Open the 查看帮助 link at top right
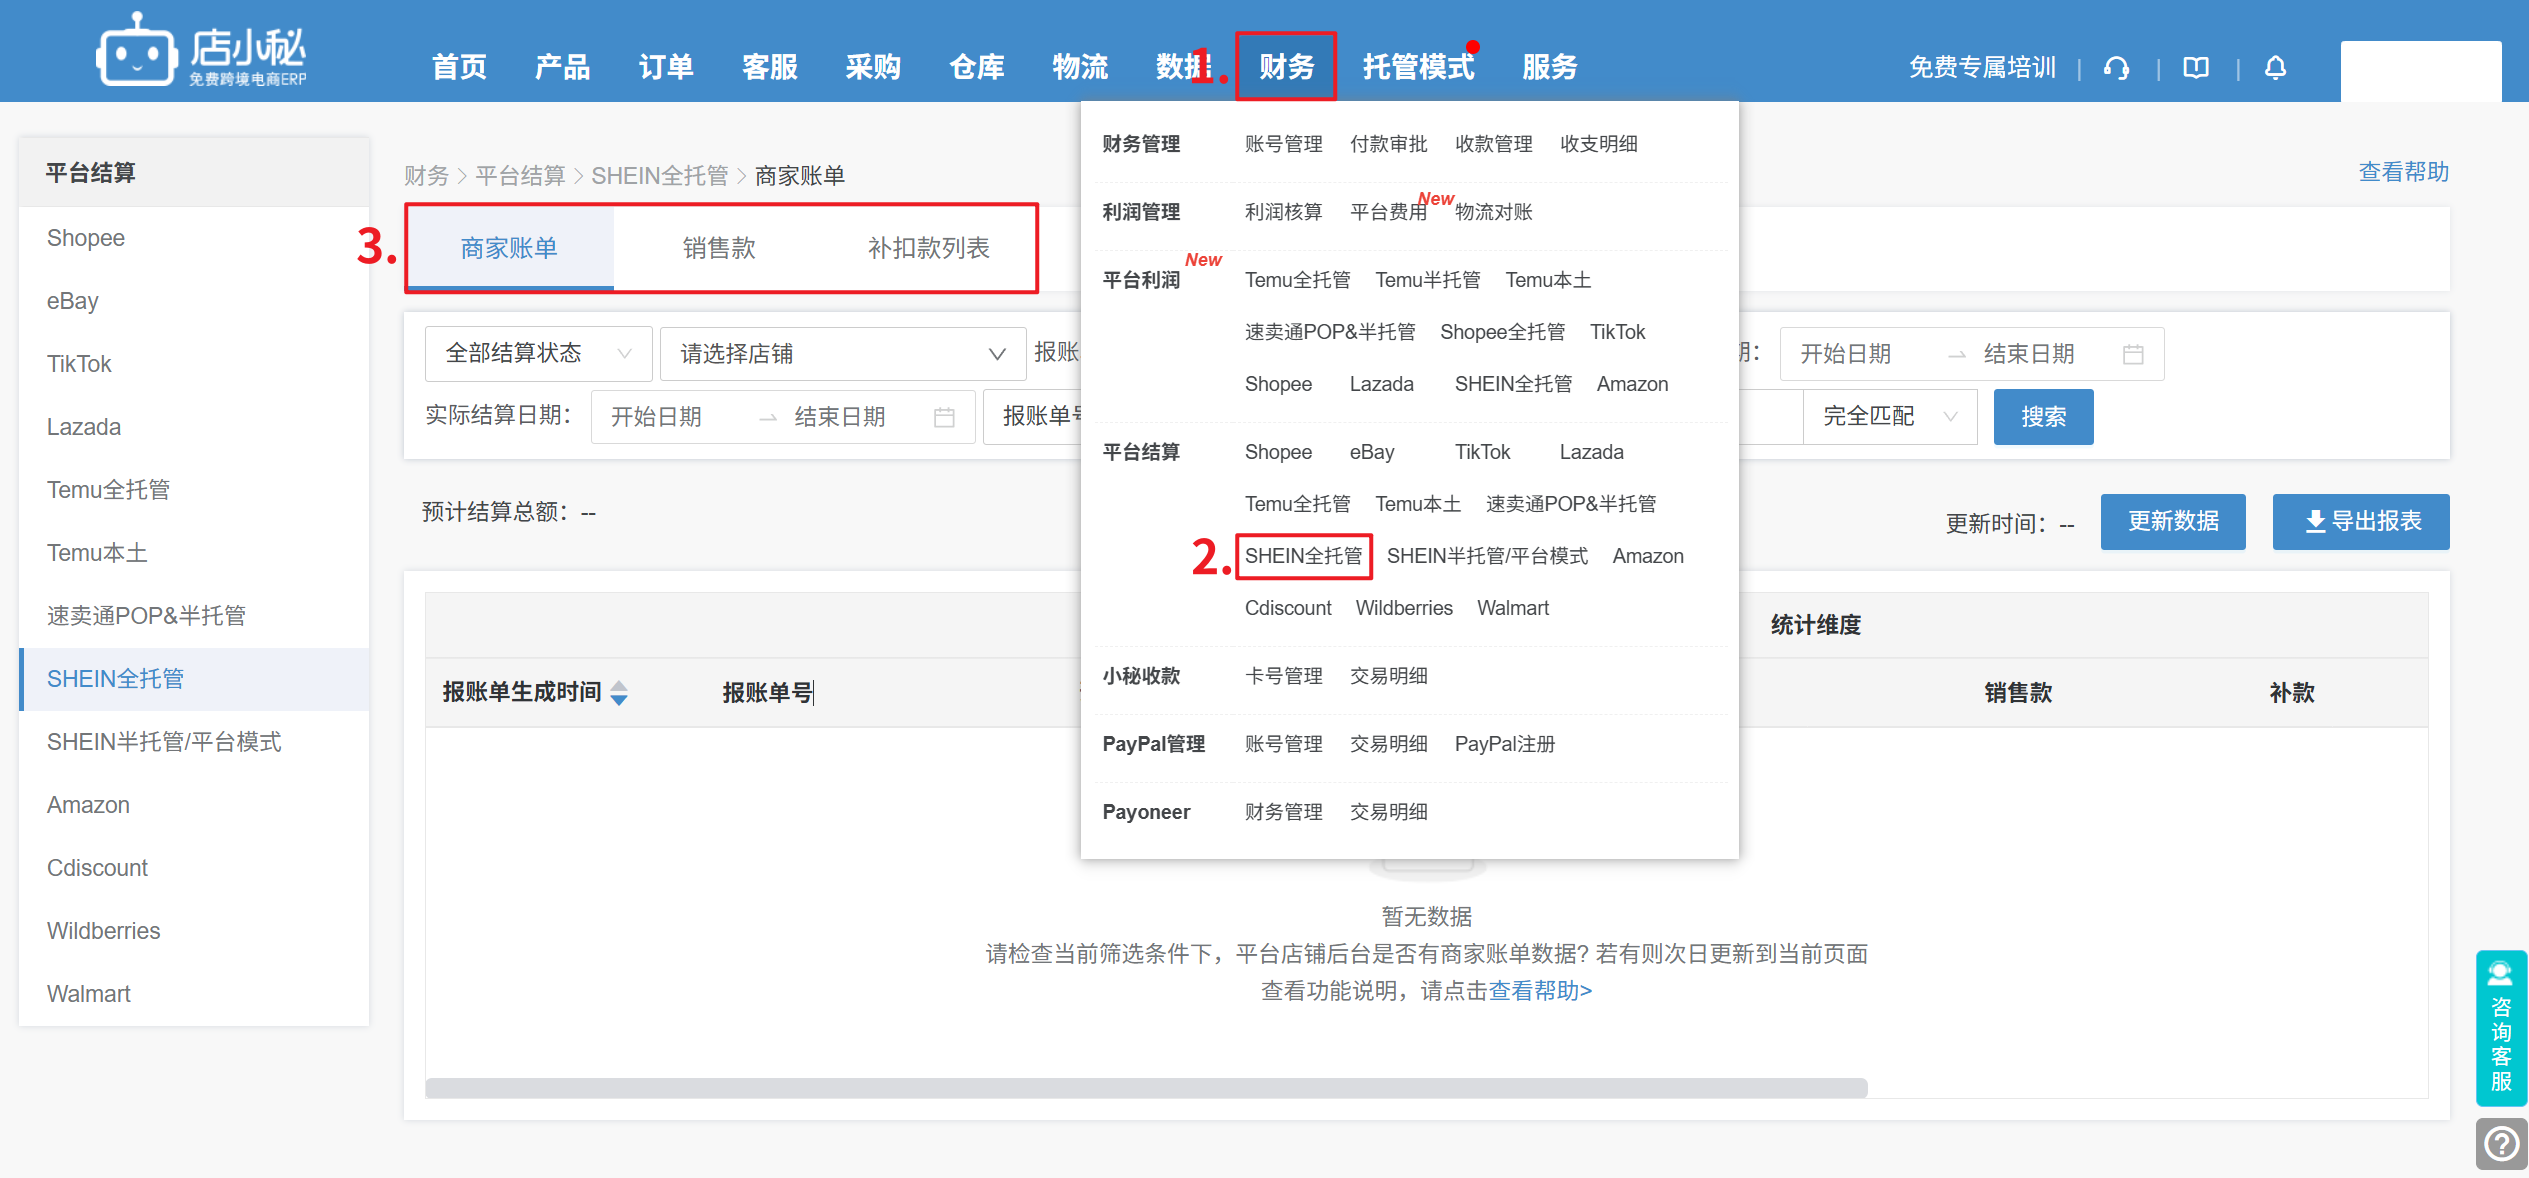The height and width of the screenshot is (1178, 2529). click(x=2403, y=172)
